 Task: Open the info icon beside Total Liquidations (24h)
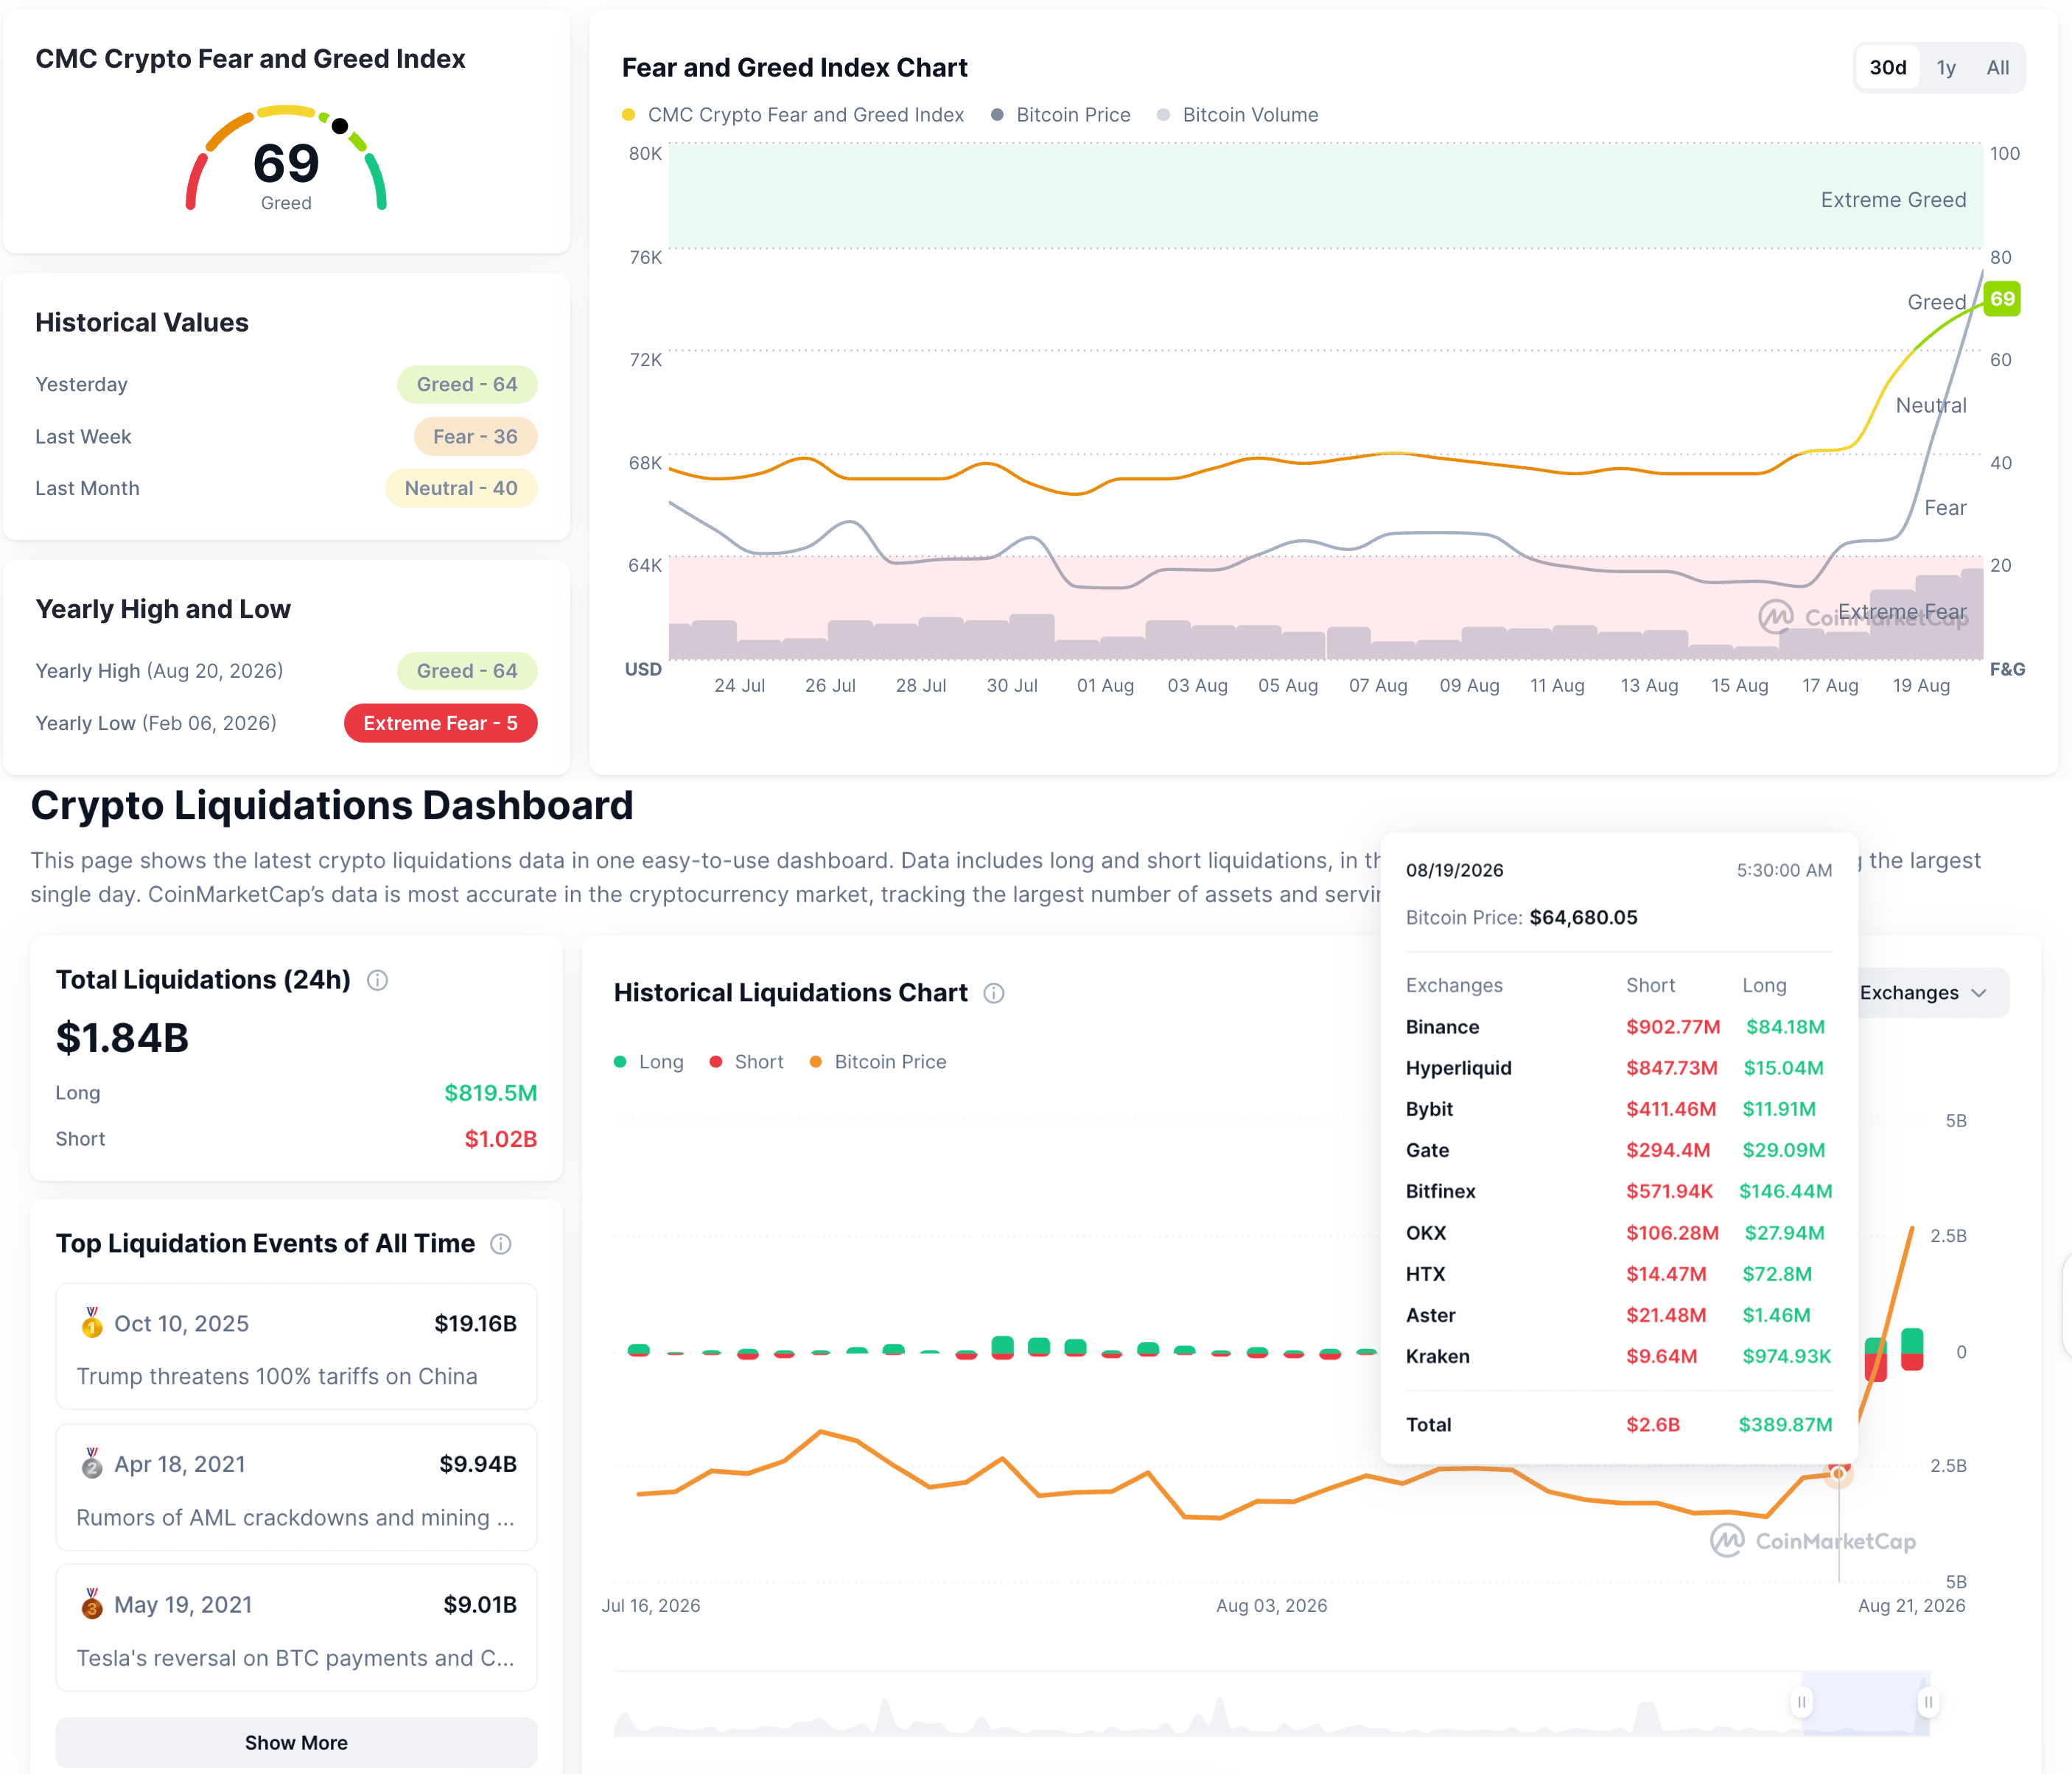point(377,980)
